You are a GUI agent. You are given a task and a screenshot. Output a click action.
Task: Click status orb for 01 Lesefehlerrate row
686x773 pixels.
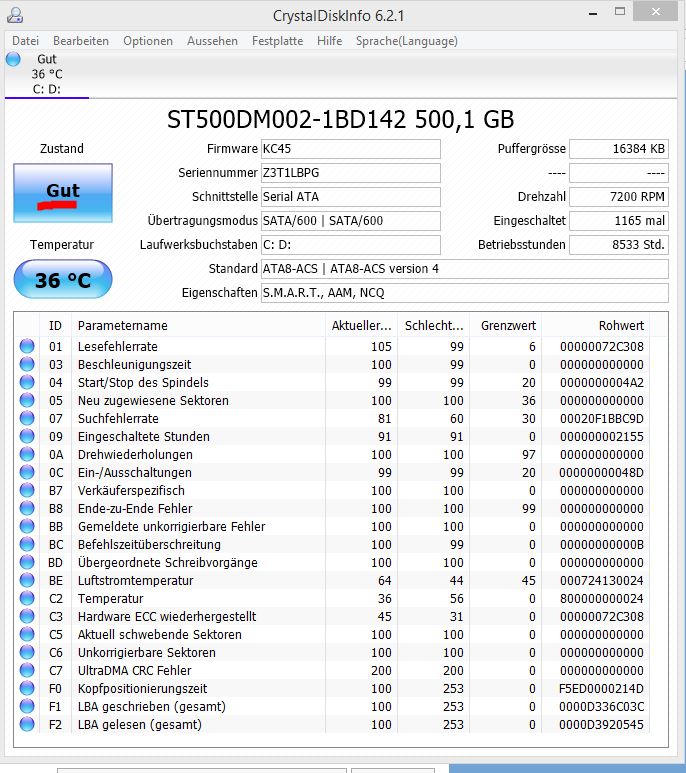[x=27, y=346]
